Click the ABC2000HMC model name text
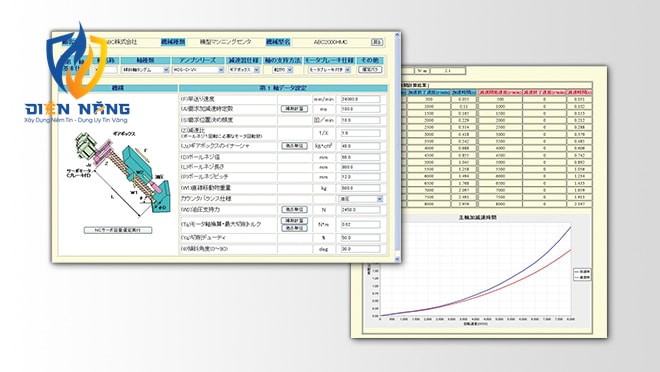Viewport: 660px width, 372px height. pyautogui.click(x=331, y=43)
